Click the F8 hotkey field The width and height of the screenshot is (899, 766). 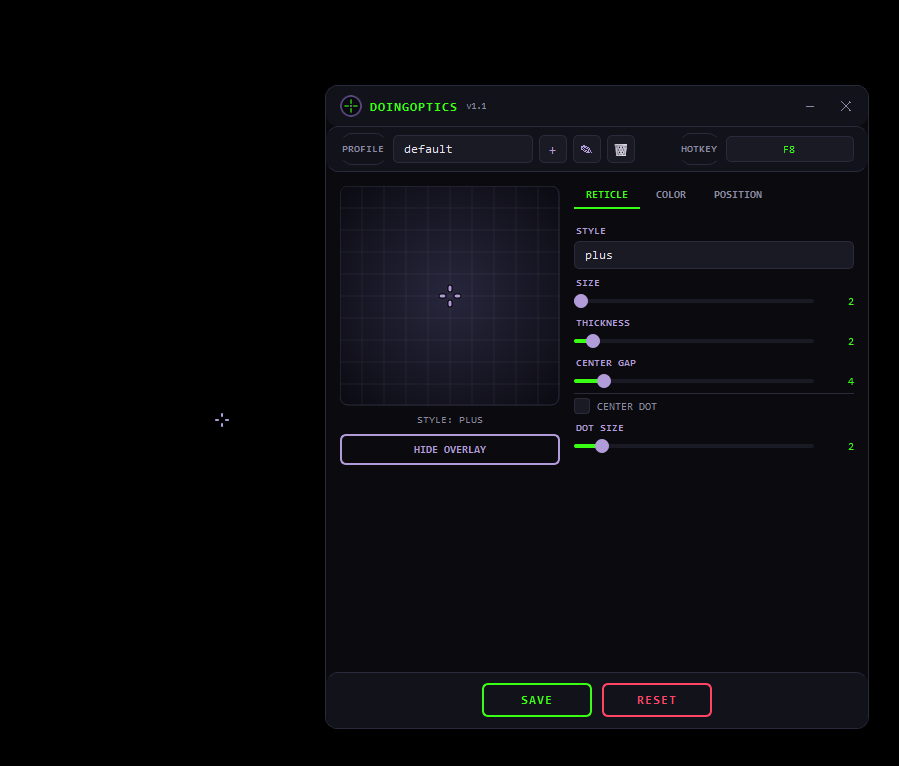pyautogui.click(x=789, y=149)
